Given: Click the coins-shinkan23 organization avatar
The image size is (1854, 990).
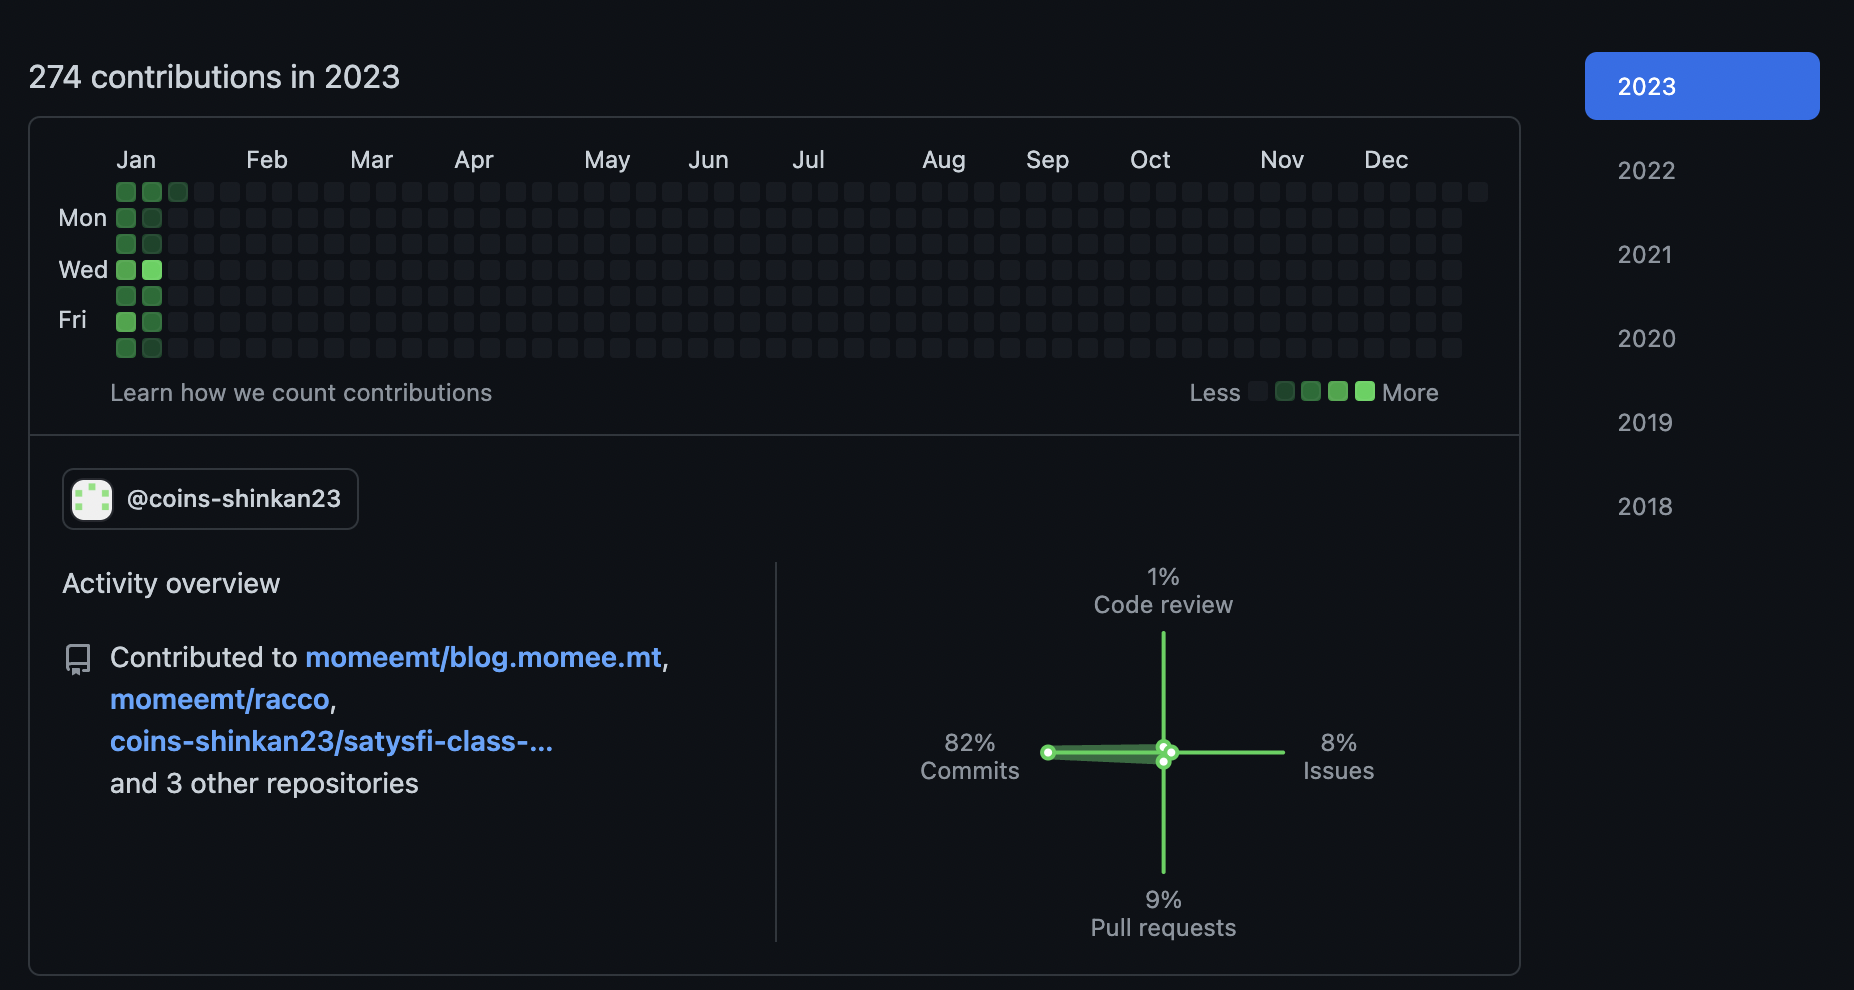Looking at the screenshot, I should pyautogui.click(x=92, y=499).
